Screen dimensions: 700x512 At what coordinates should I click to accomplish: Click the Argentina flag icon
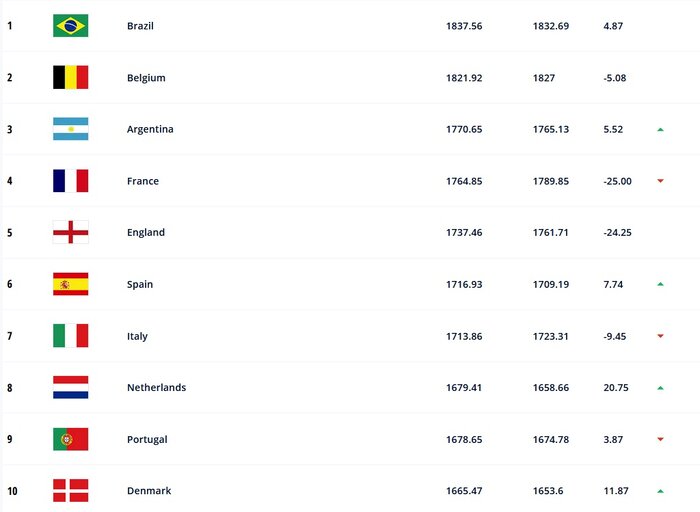70,129
